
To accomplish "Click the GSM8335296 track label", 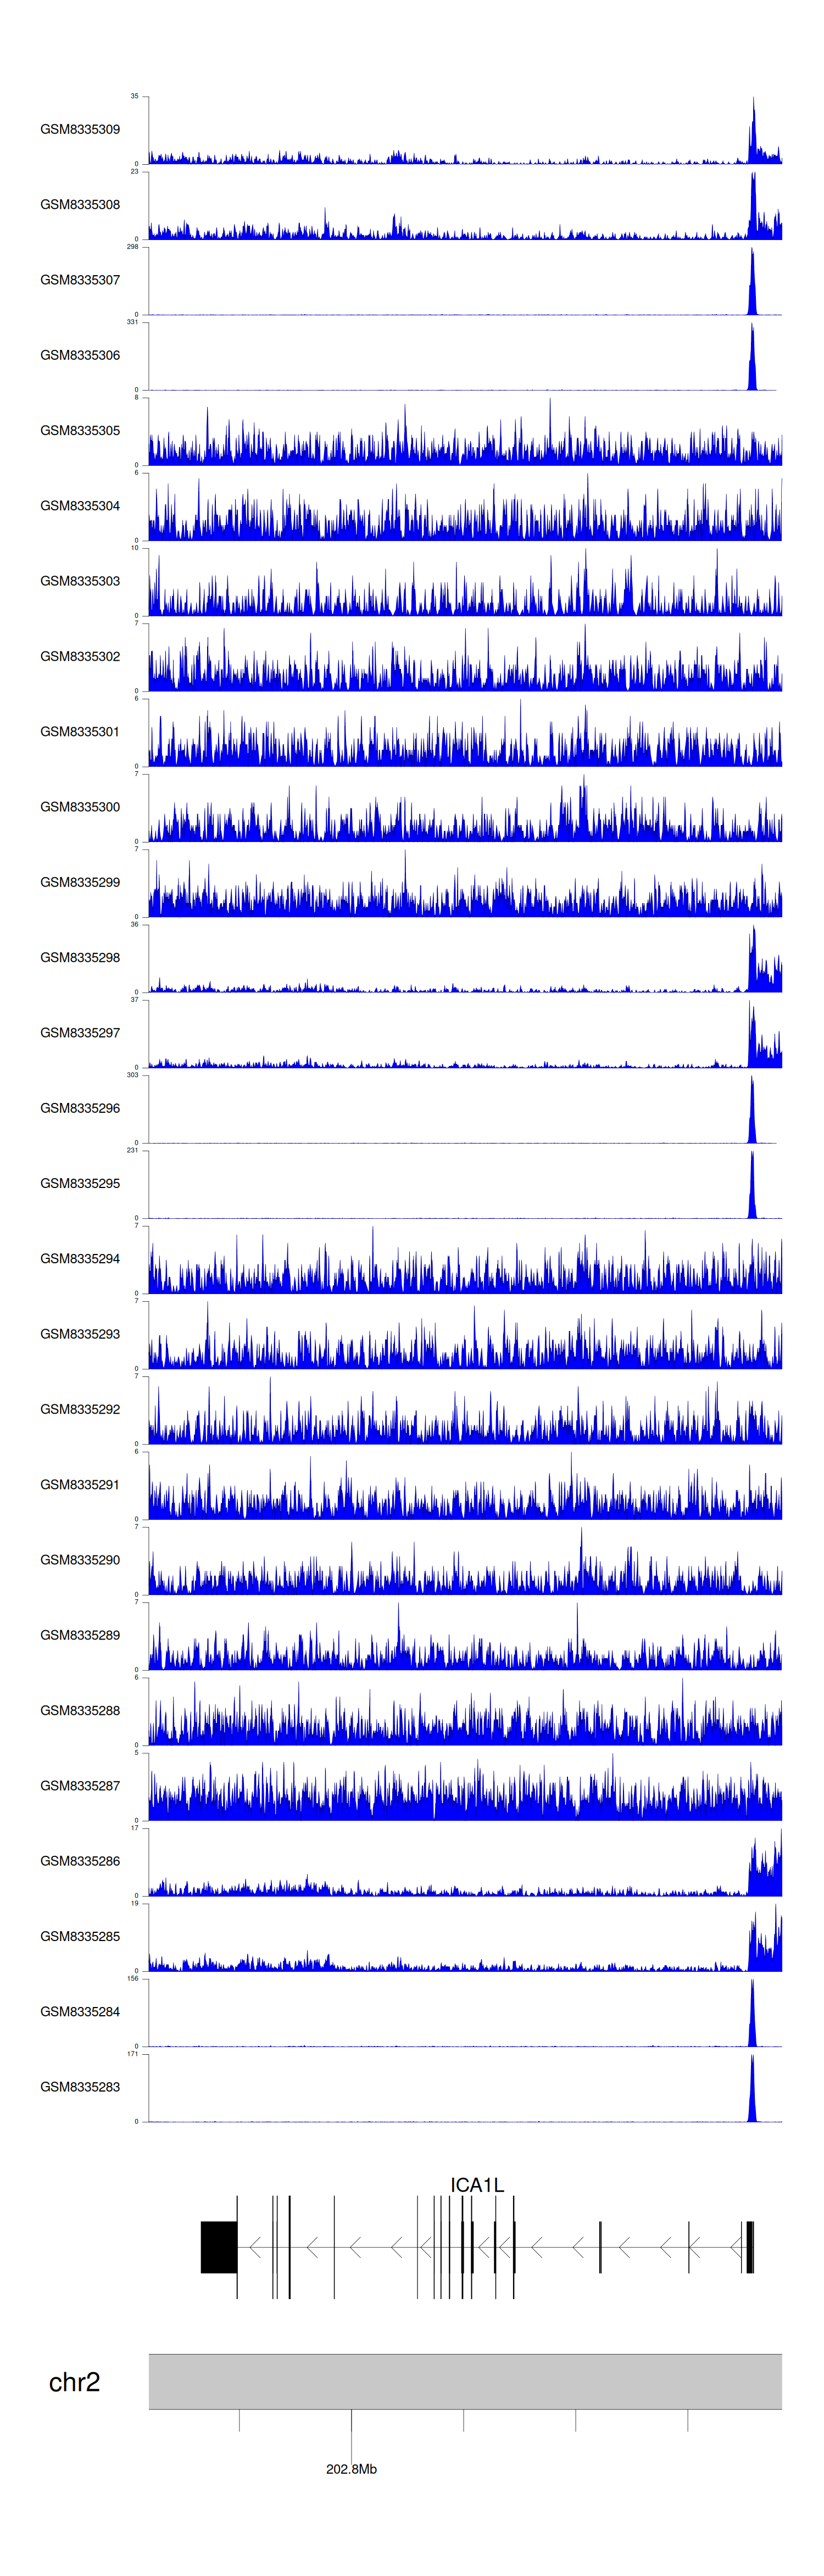I will click(x=80, y=1108).
